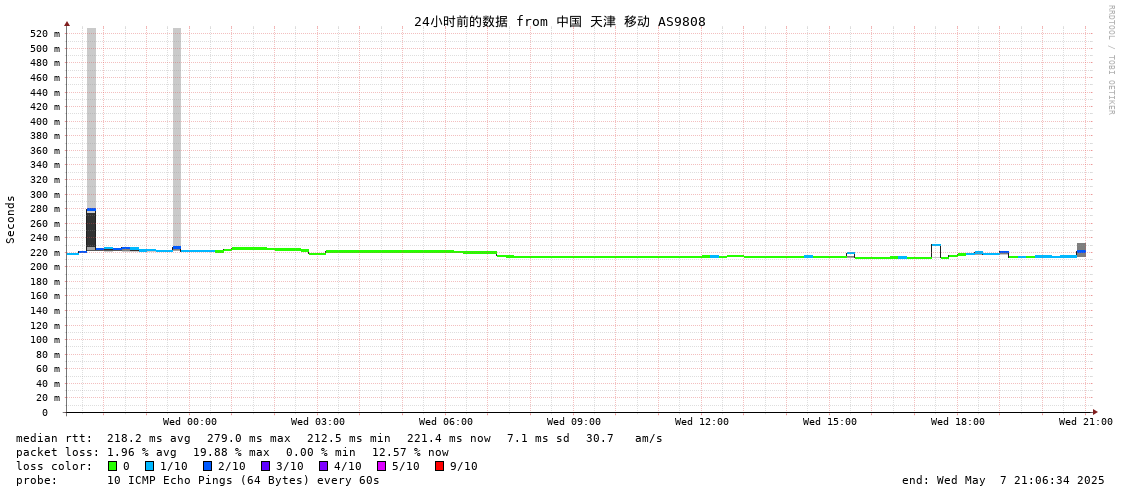Click the small white latency bump before Wed 18:00
Viewport: 1121px width, 494px height.
click(x=936, y=251)
